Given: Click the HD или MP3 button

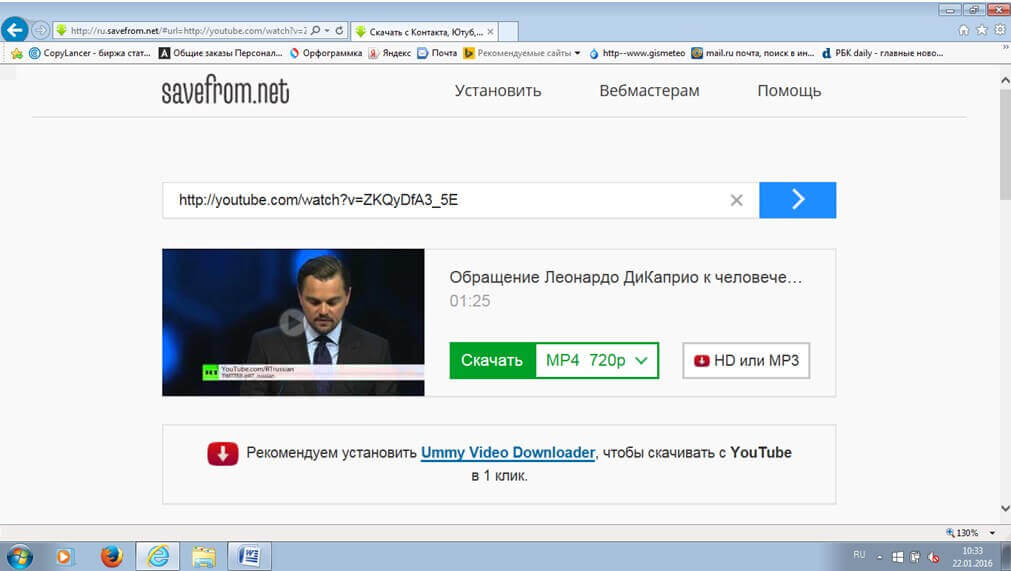Looking at the screenshot, I should tap(746, 360).
